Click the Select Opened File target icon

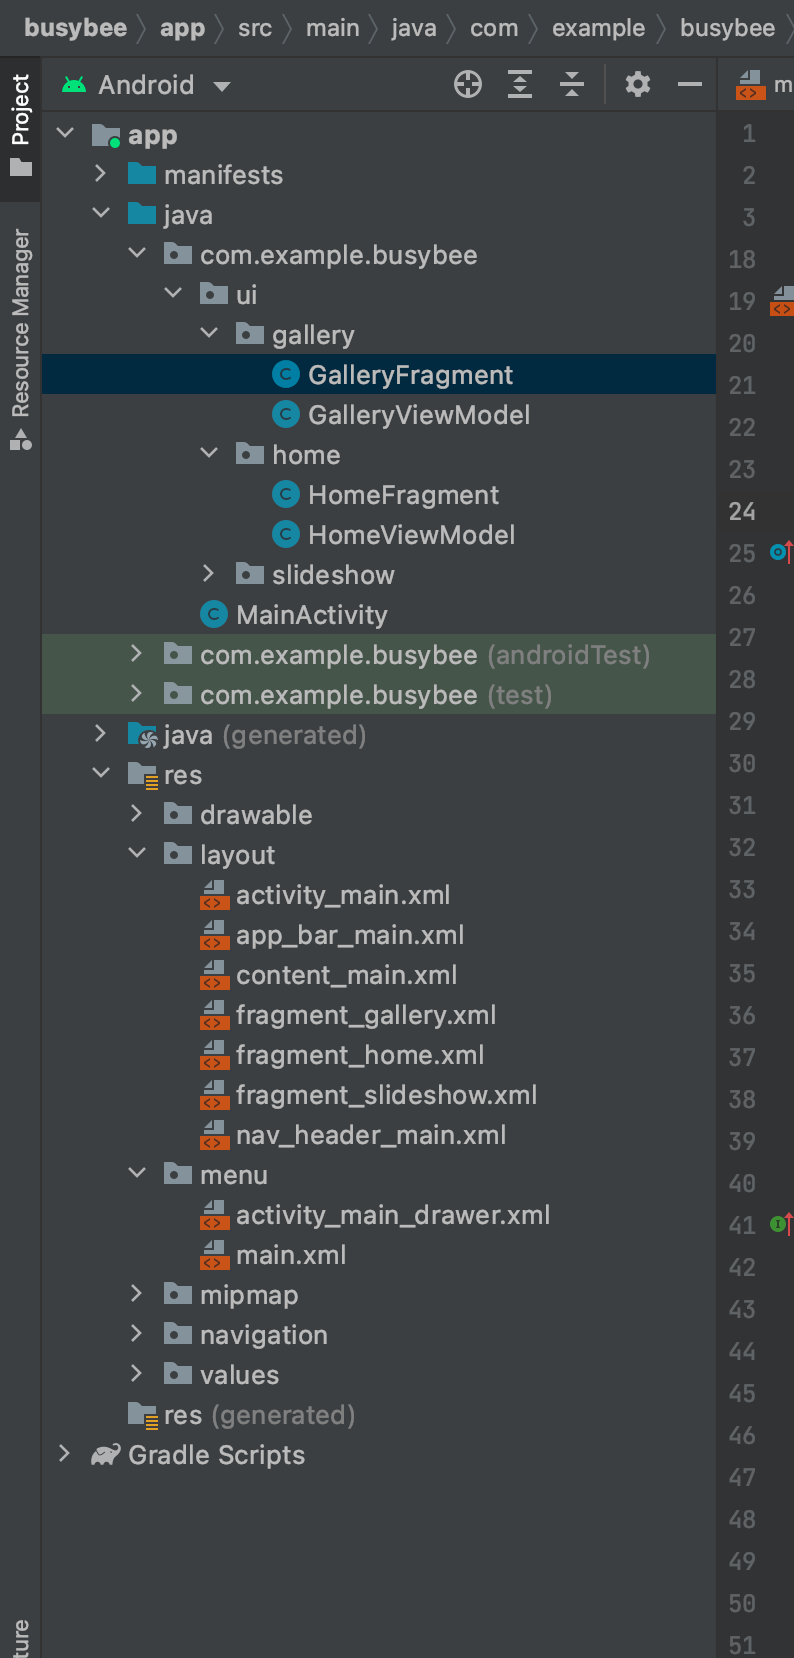467,85
